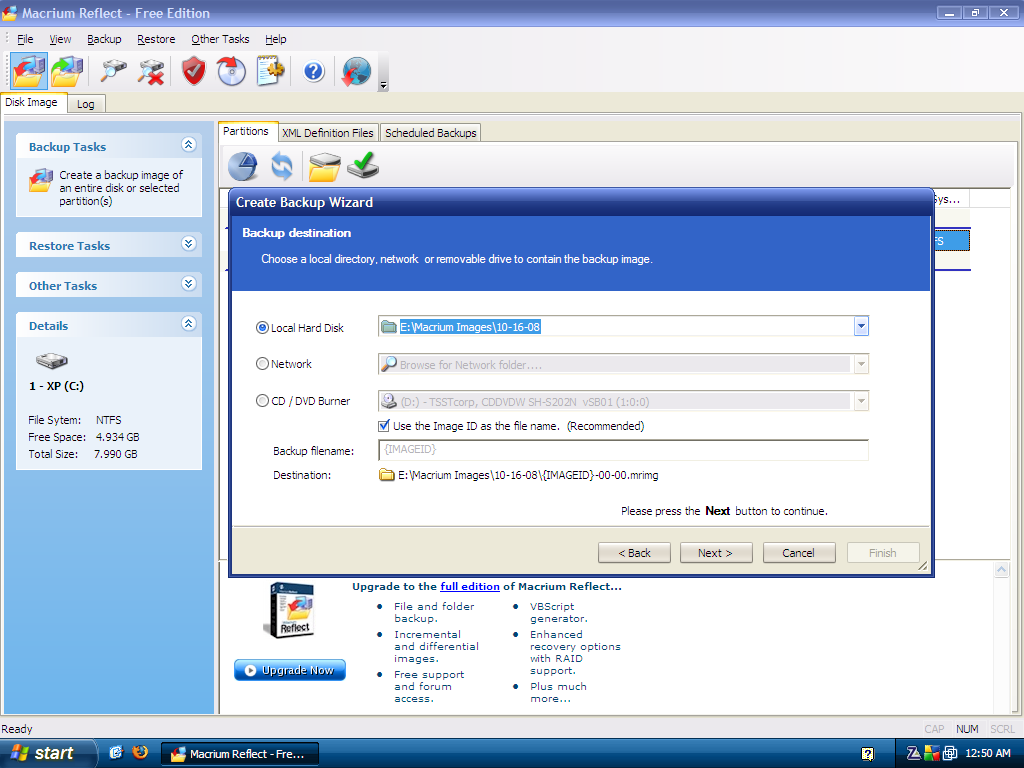Open the View menu

pos(60,39)
